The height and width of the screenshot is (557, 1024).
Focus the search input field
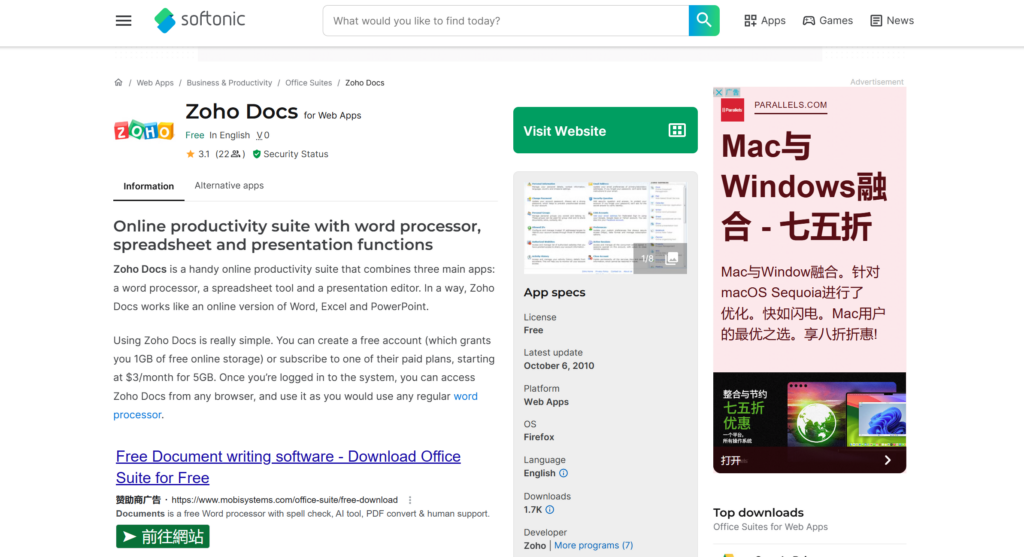(505, 21)
